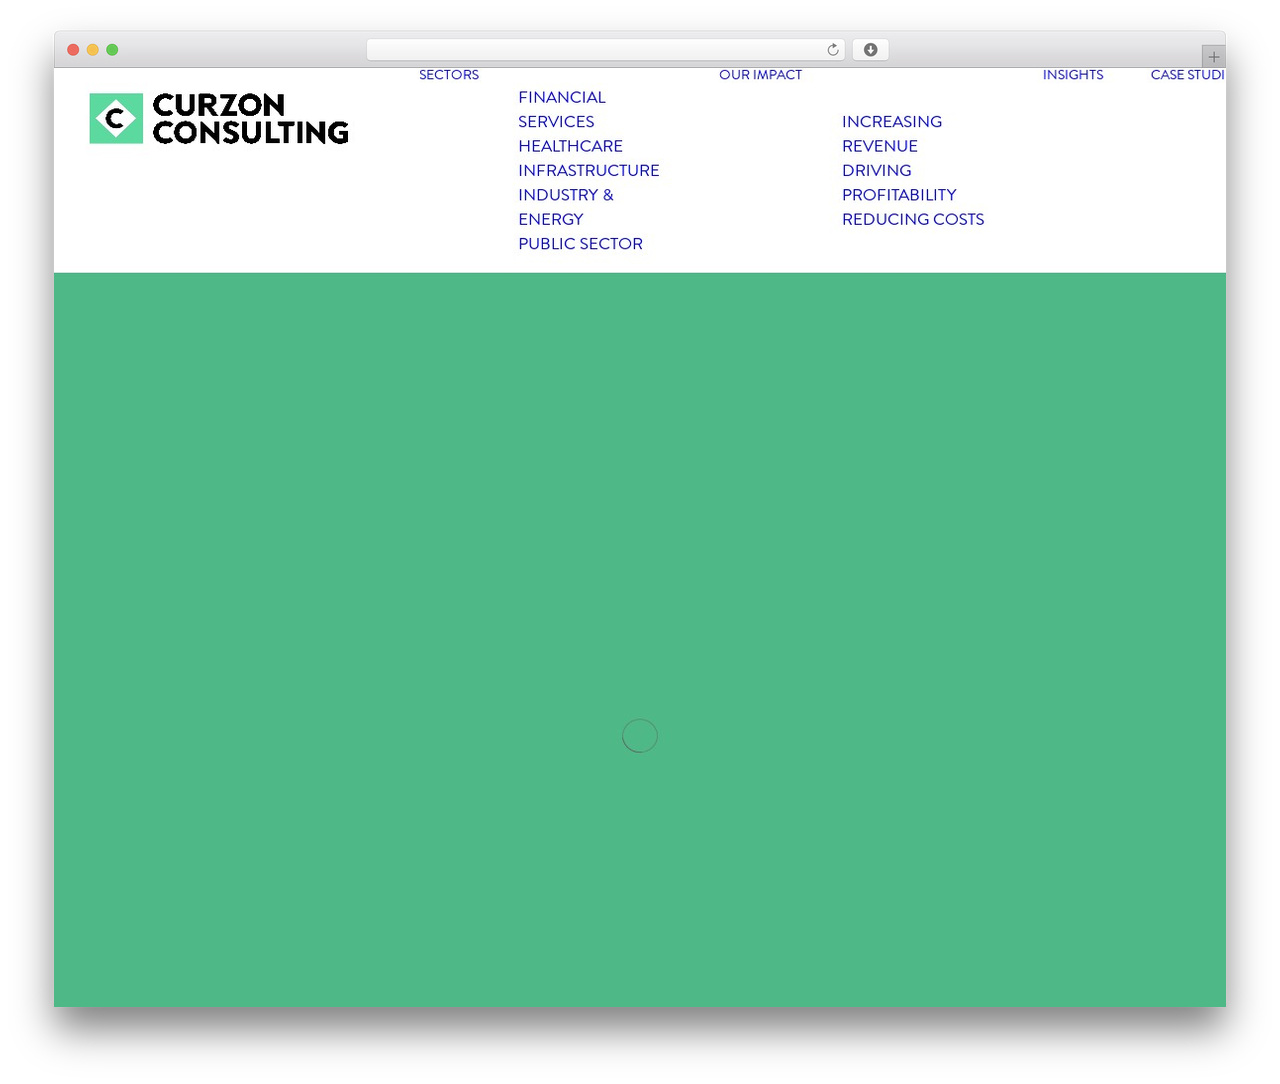Open the Infrastructure sector link

coord(589,170)
